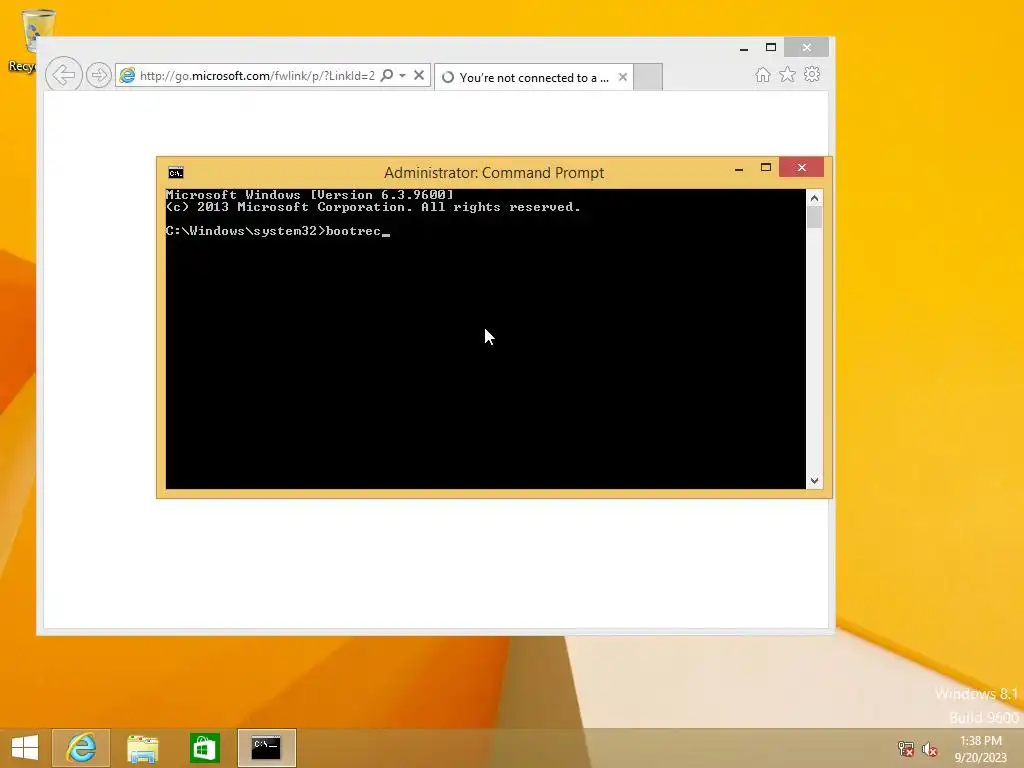
Task: Click Command Prompt scrollbar down arrow
Action: click(x=814, y=481)
